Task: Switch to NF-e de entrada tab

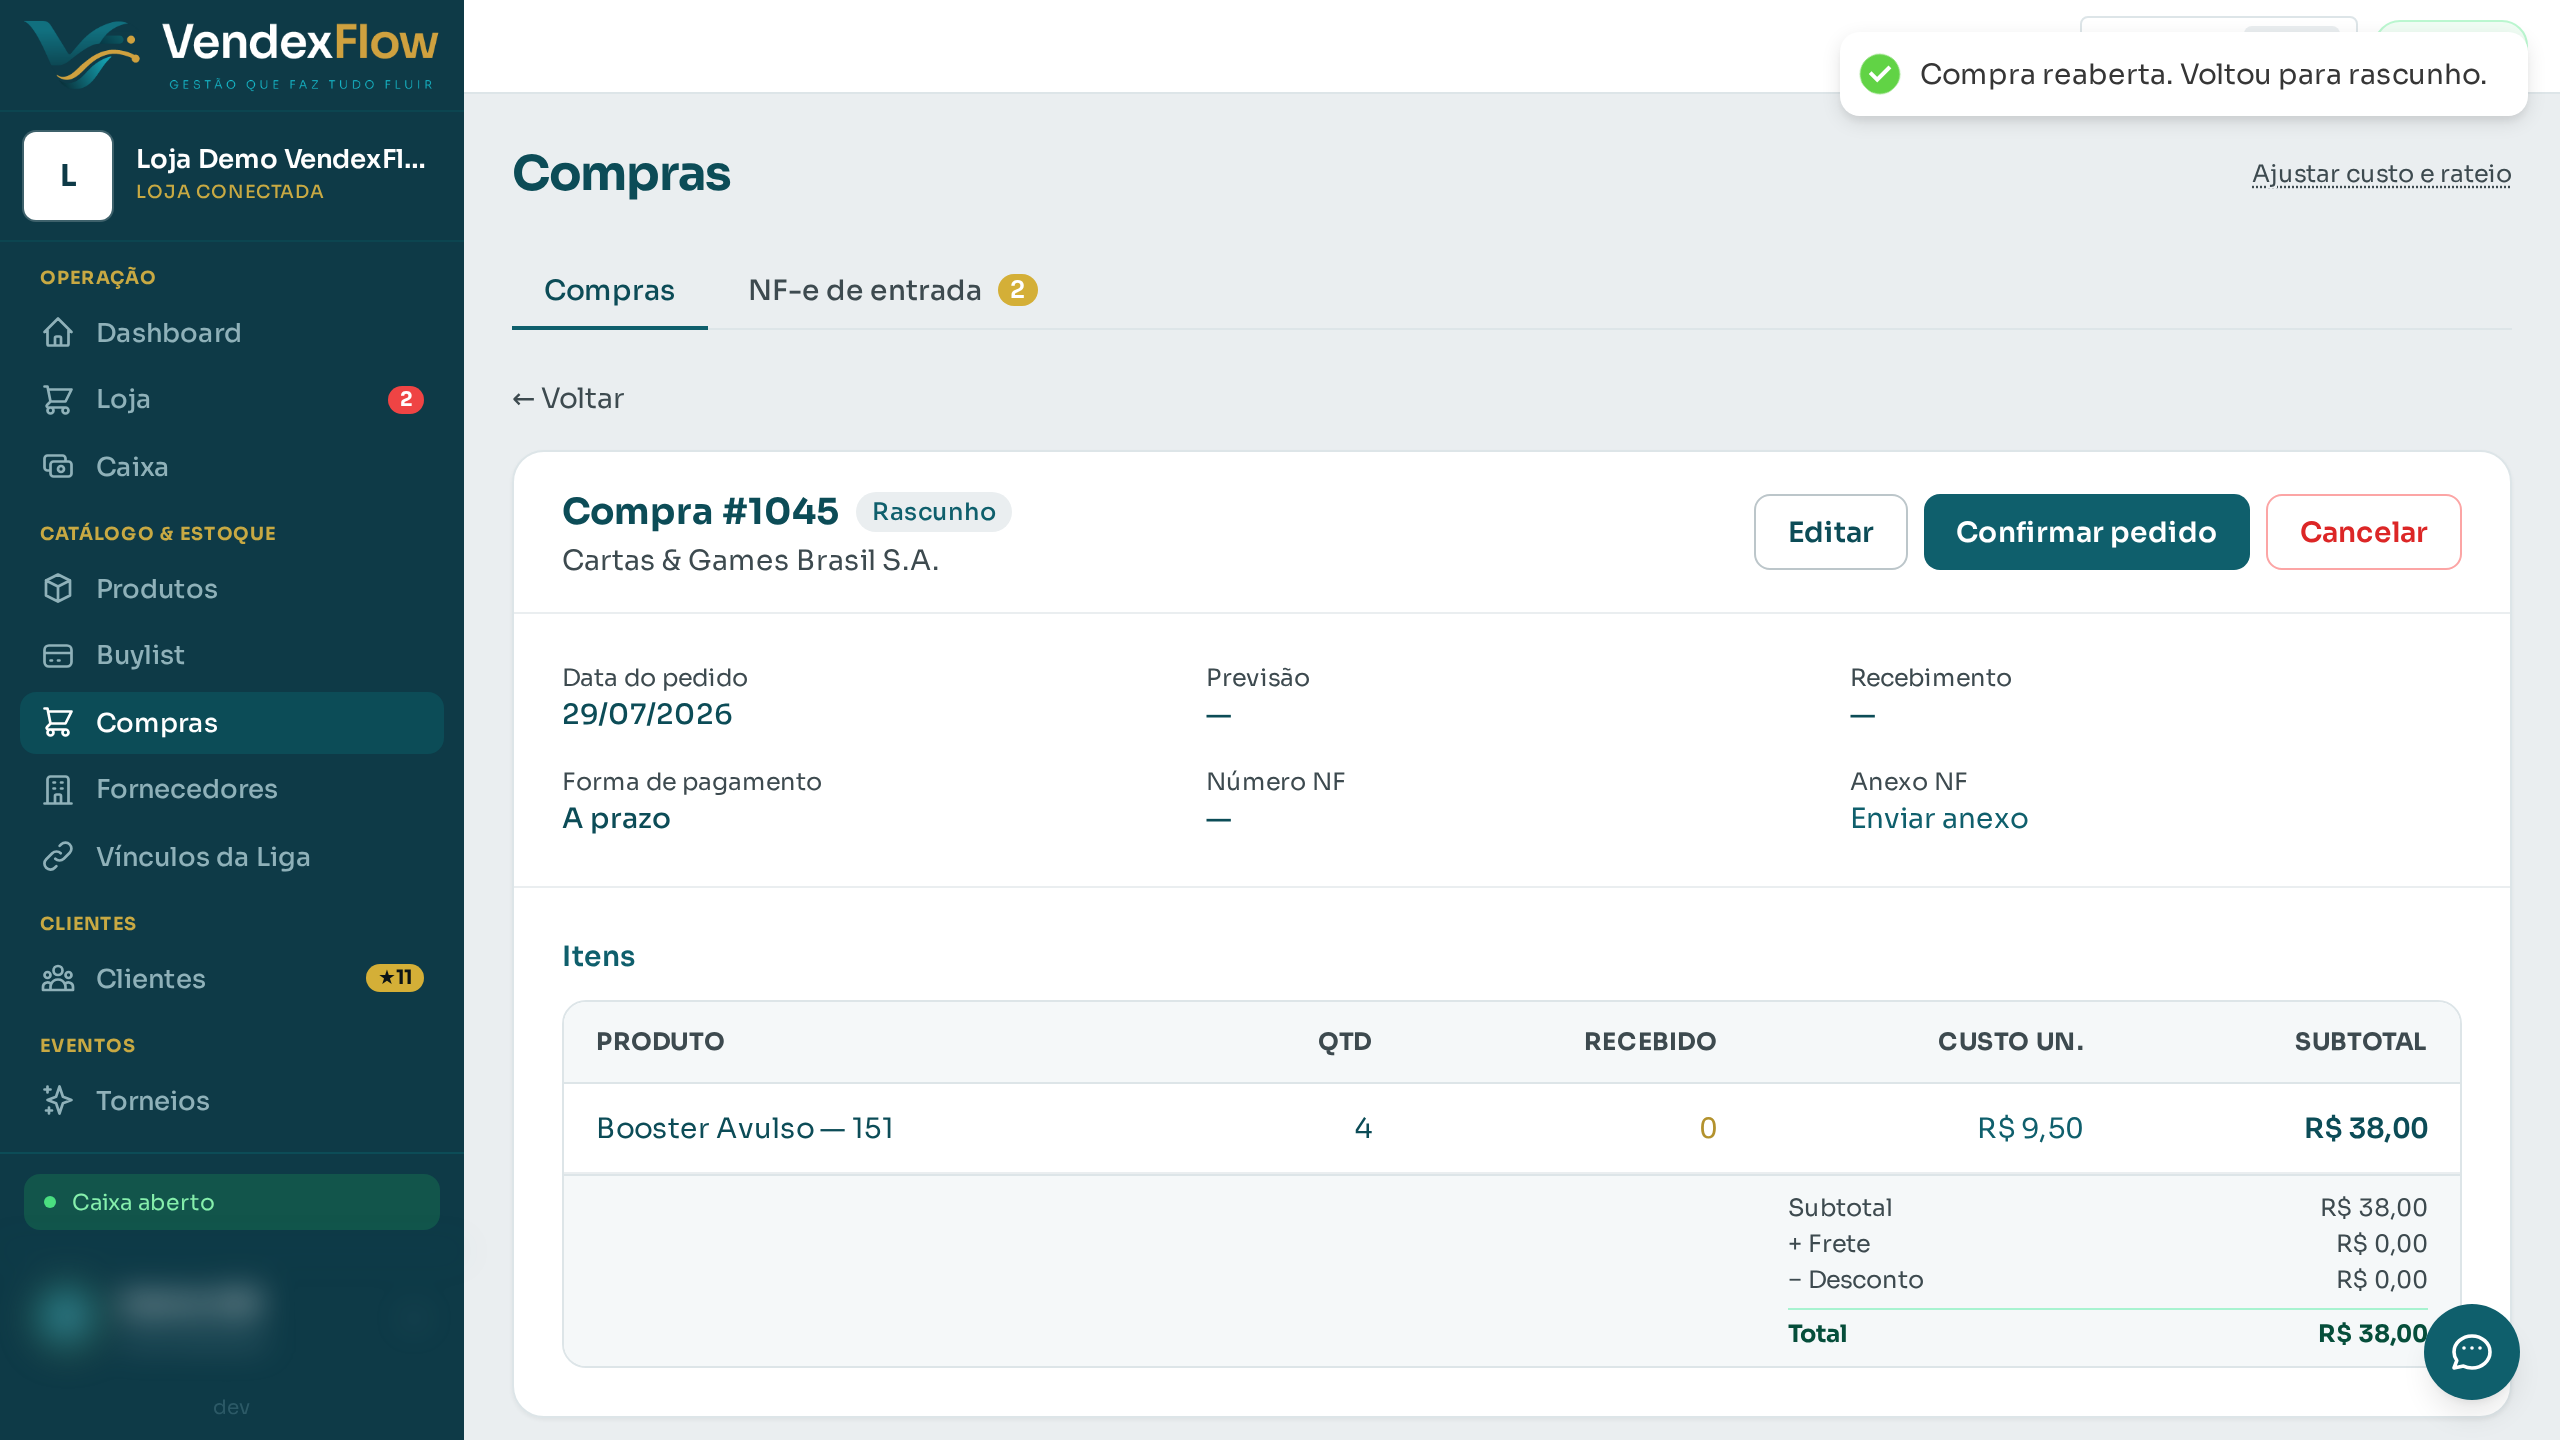Action: tap(892, 290)
